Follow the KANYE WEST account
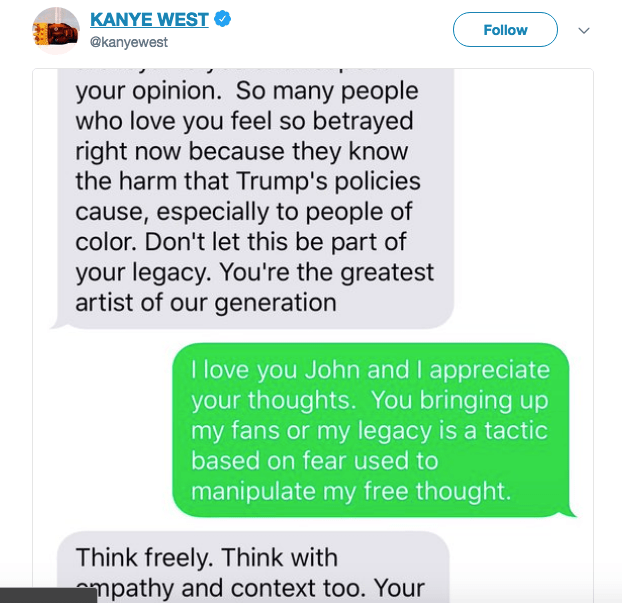The height and width of the screenshot is (603, 622). (505, 30)
